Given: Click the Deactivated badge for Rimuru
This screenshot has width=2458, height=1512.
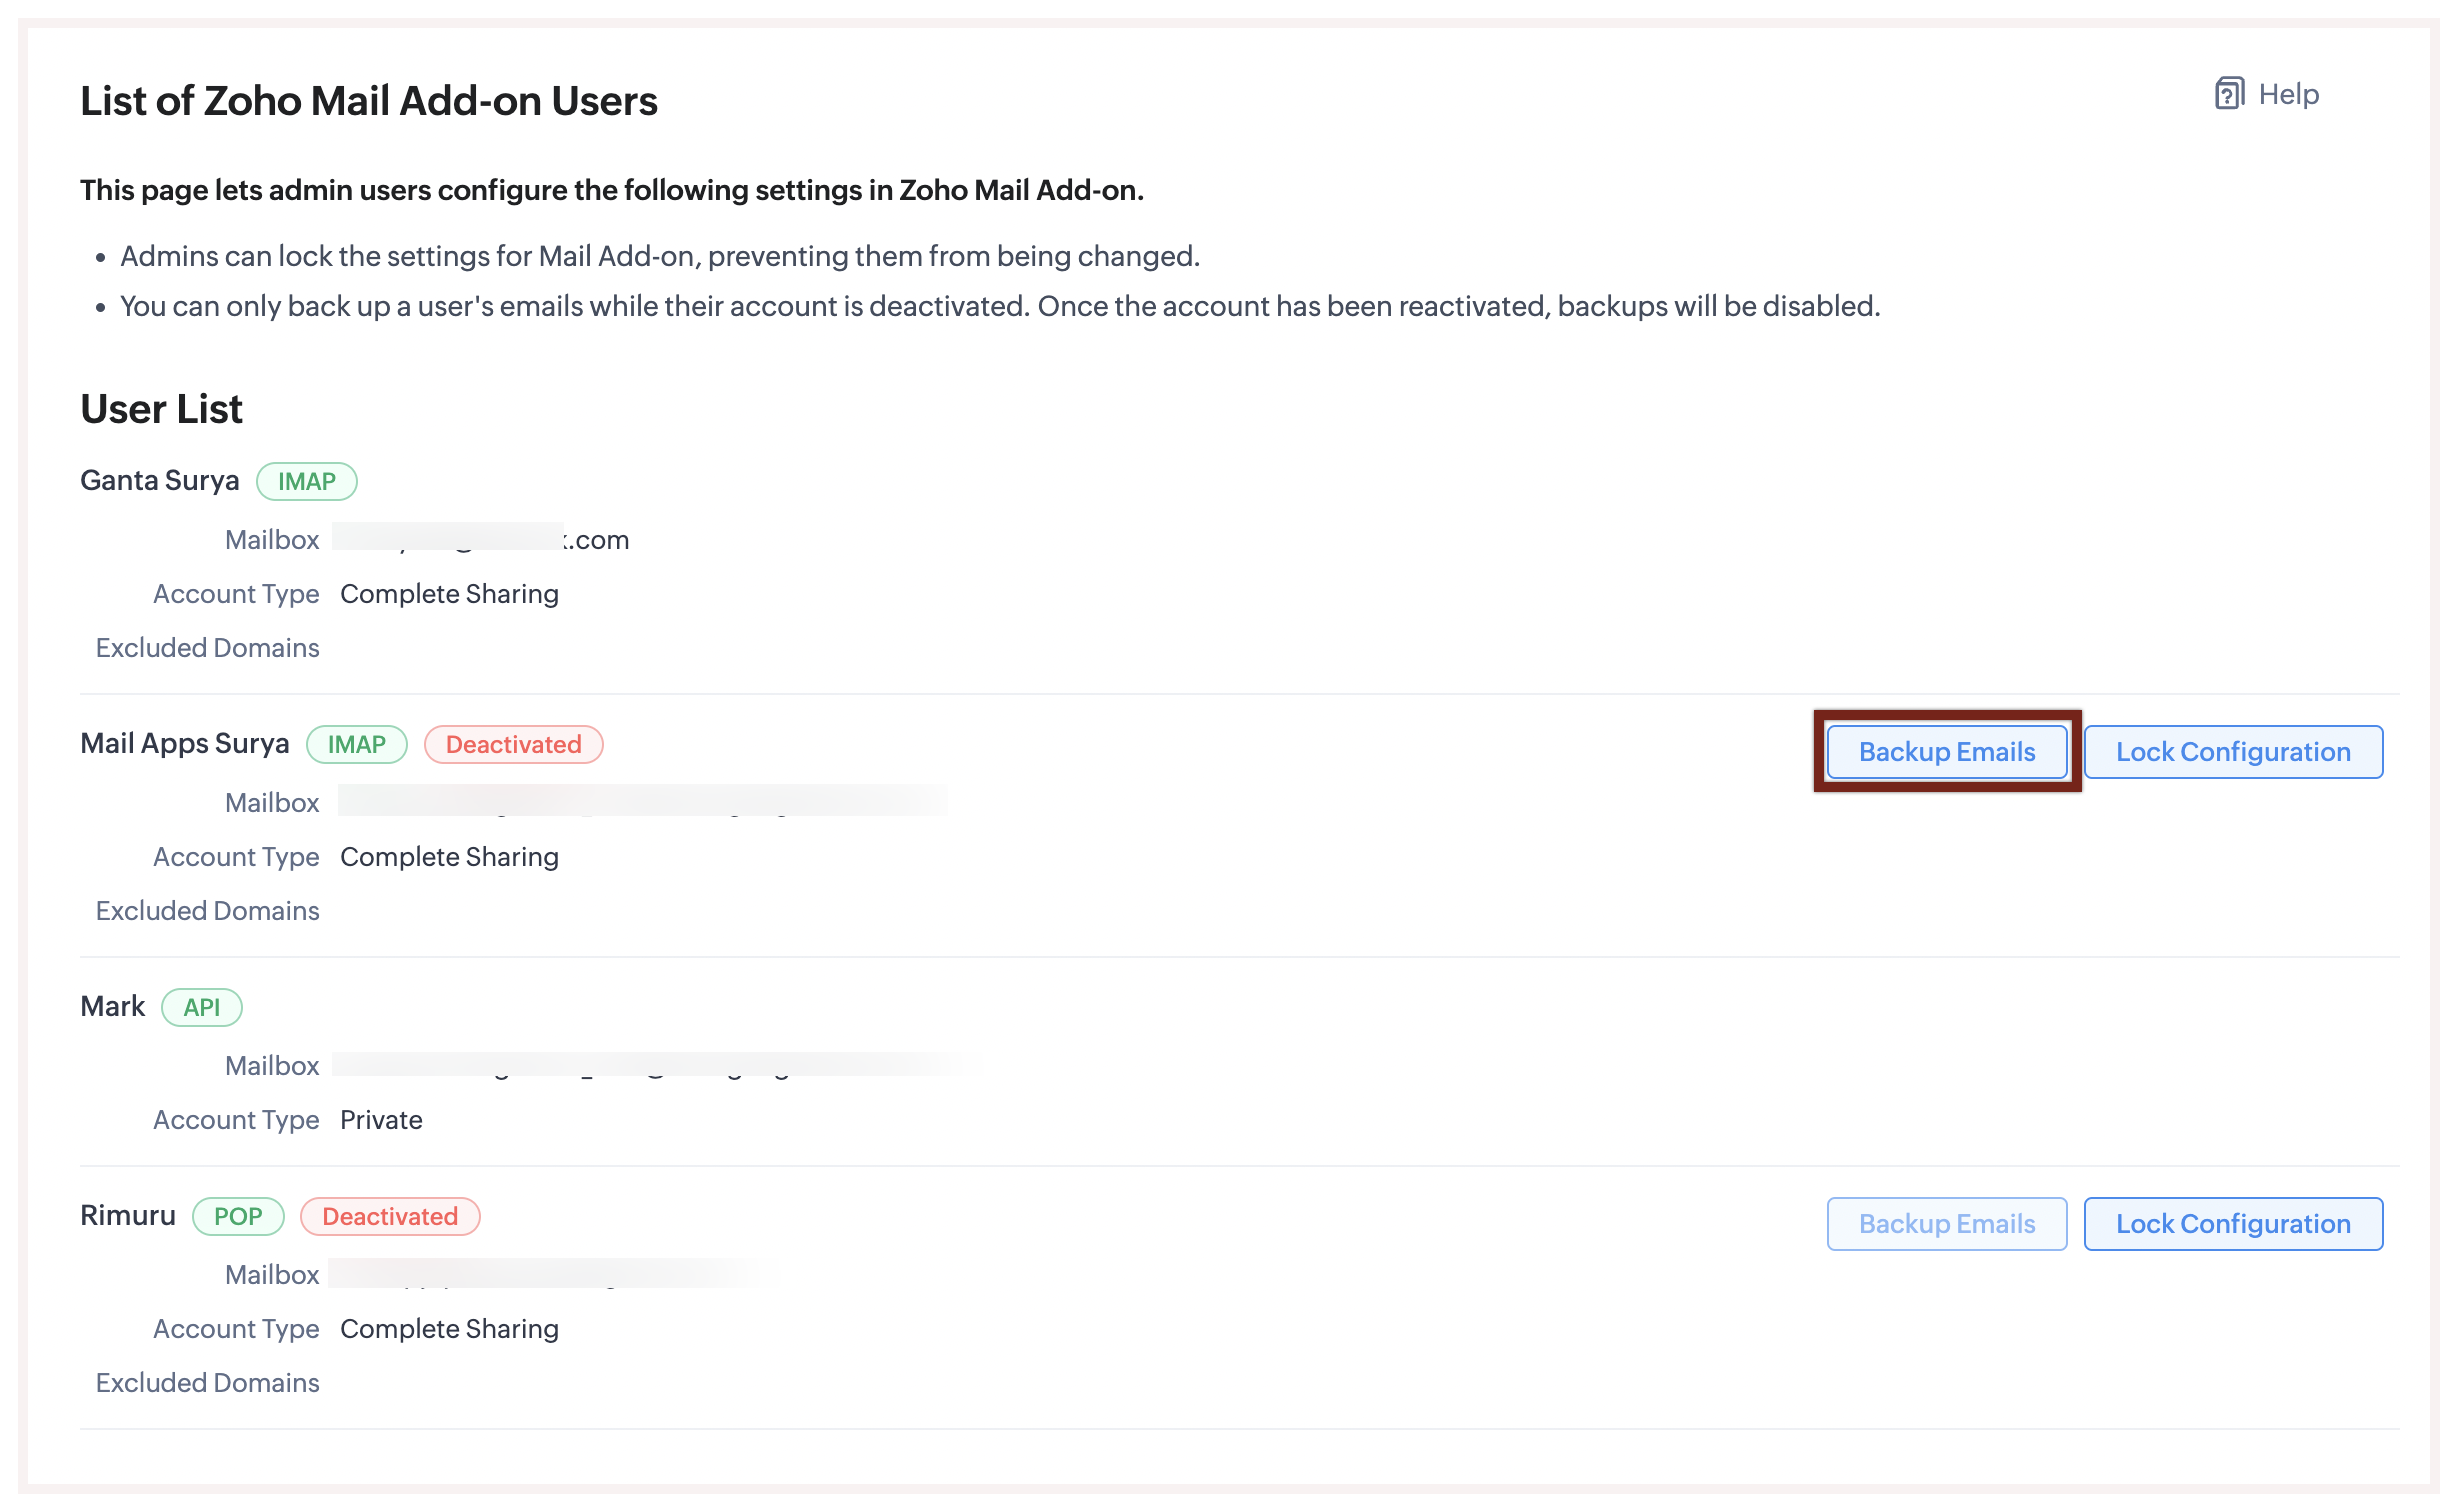Looking at the screenshot, I should (390, 1216).
